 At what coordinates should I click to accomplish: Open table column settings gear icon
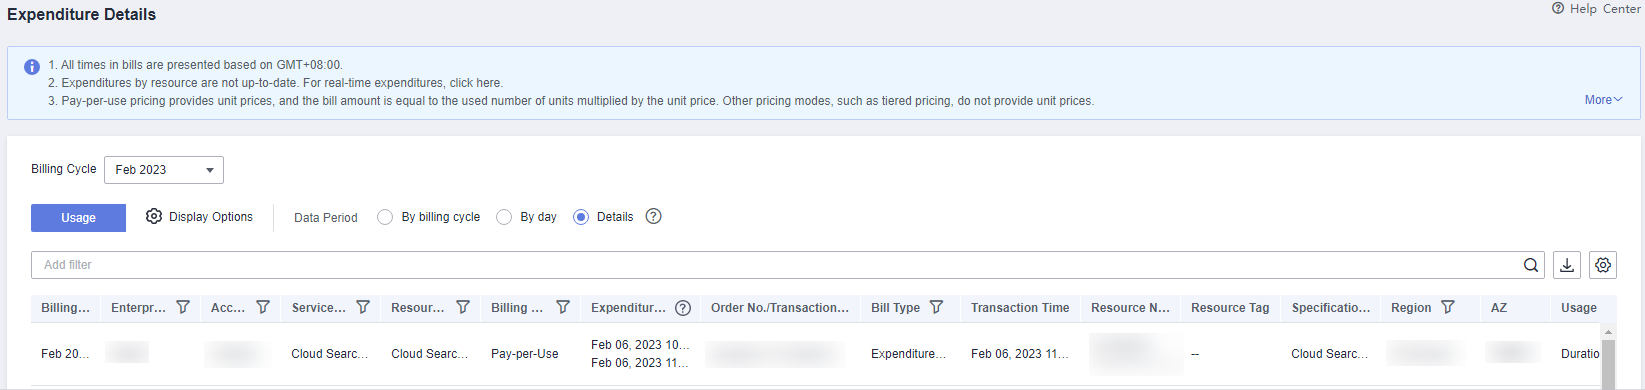pos(1603,265)
